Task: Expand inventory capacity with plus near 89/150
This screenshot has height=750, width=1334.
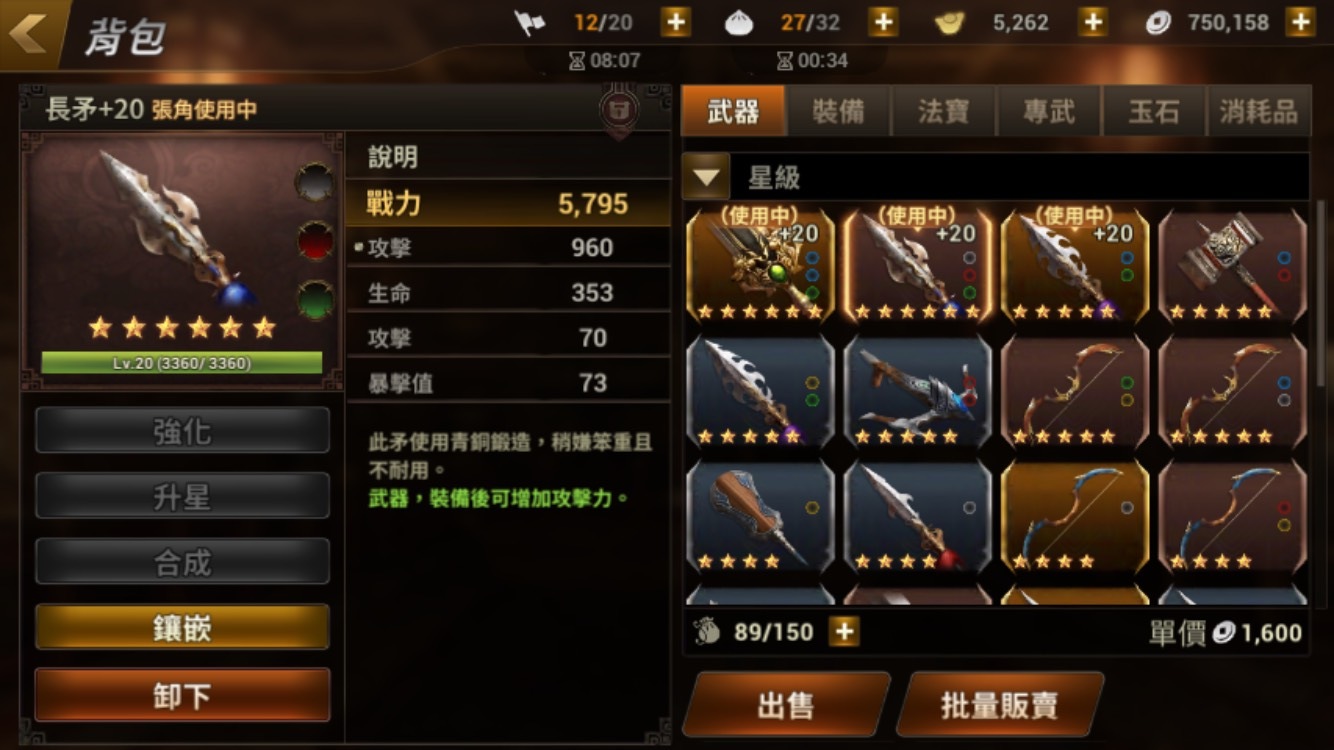Action: tap(844, 631)
